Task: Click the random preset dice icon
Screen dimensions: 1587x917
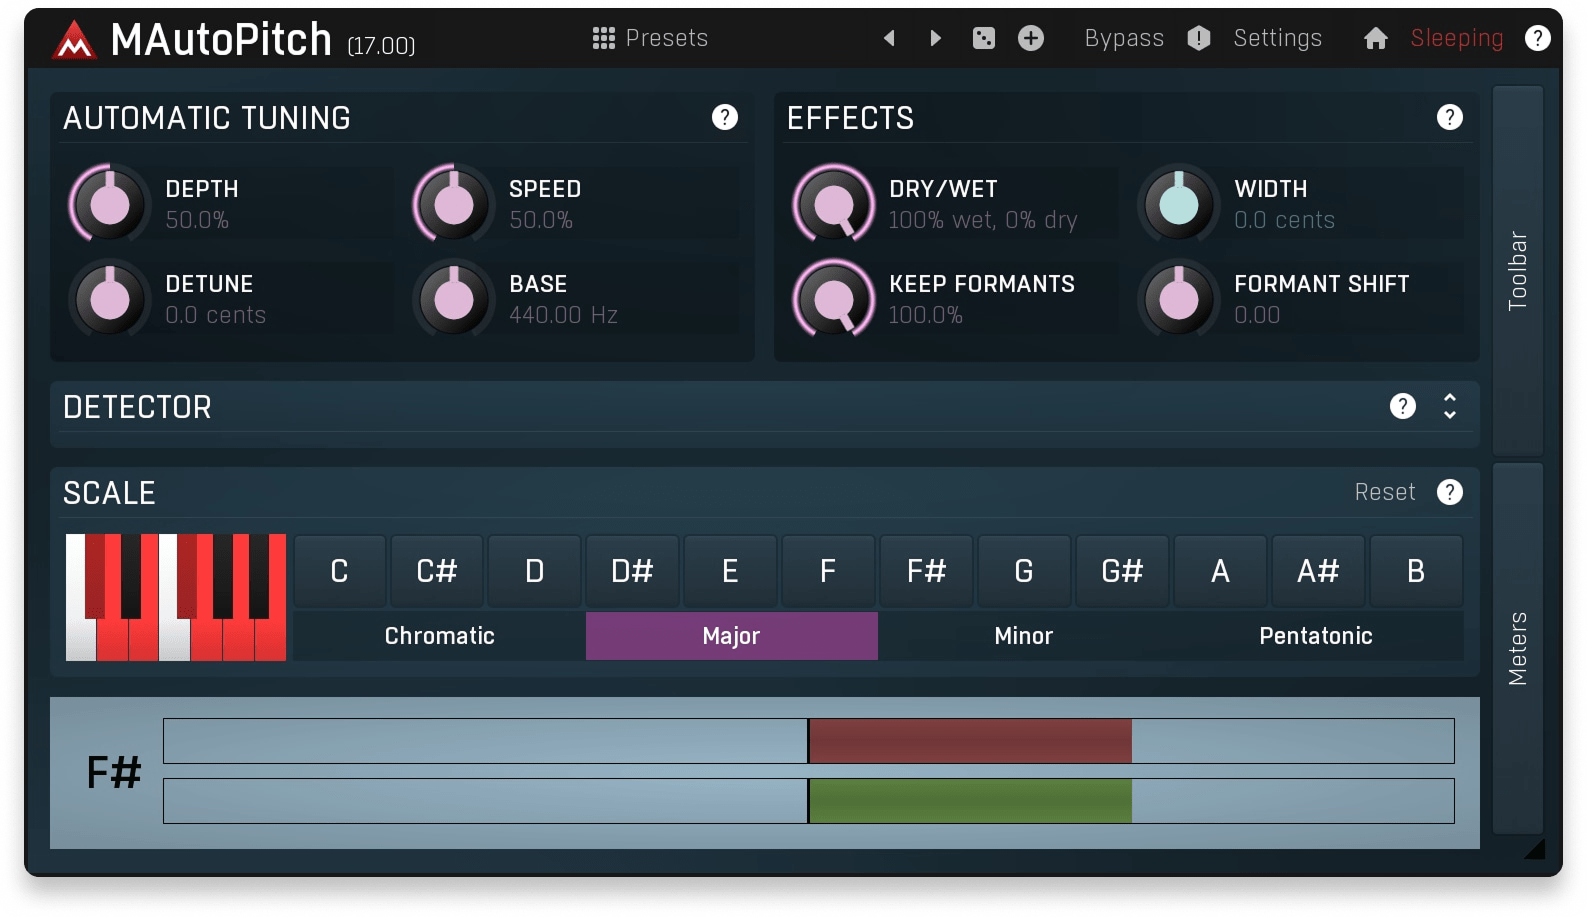Action: (x=983, y=38)
